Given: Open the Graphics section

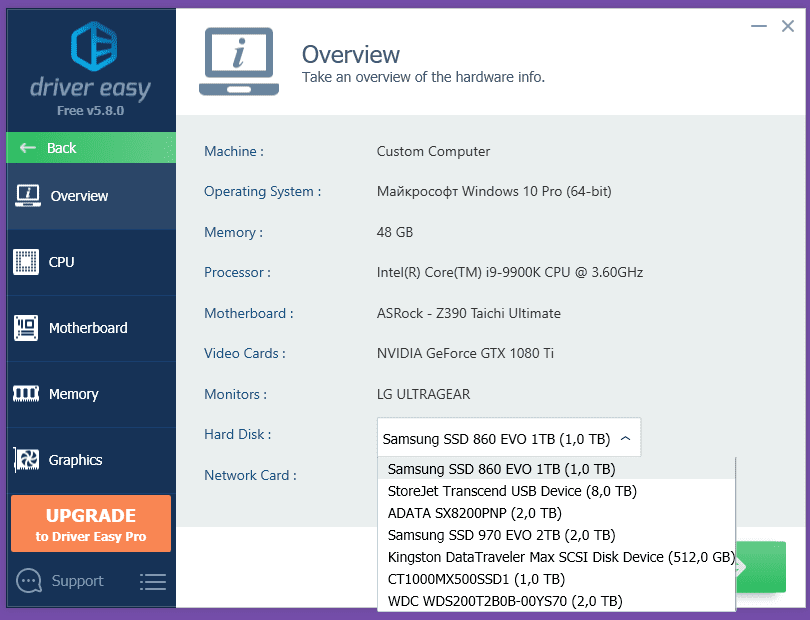Looking at the screenshot, I should (91, 460).
